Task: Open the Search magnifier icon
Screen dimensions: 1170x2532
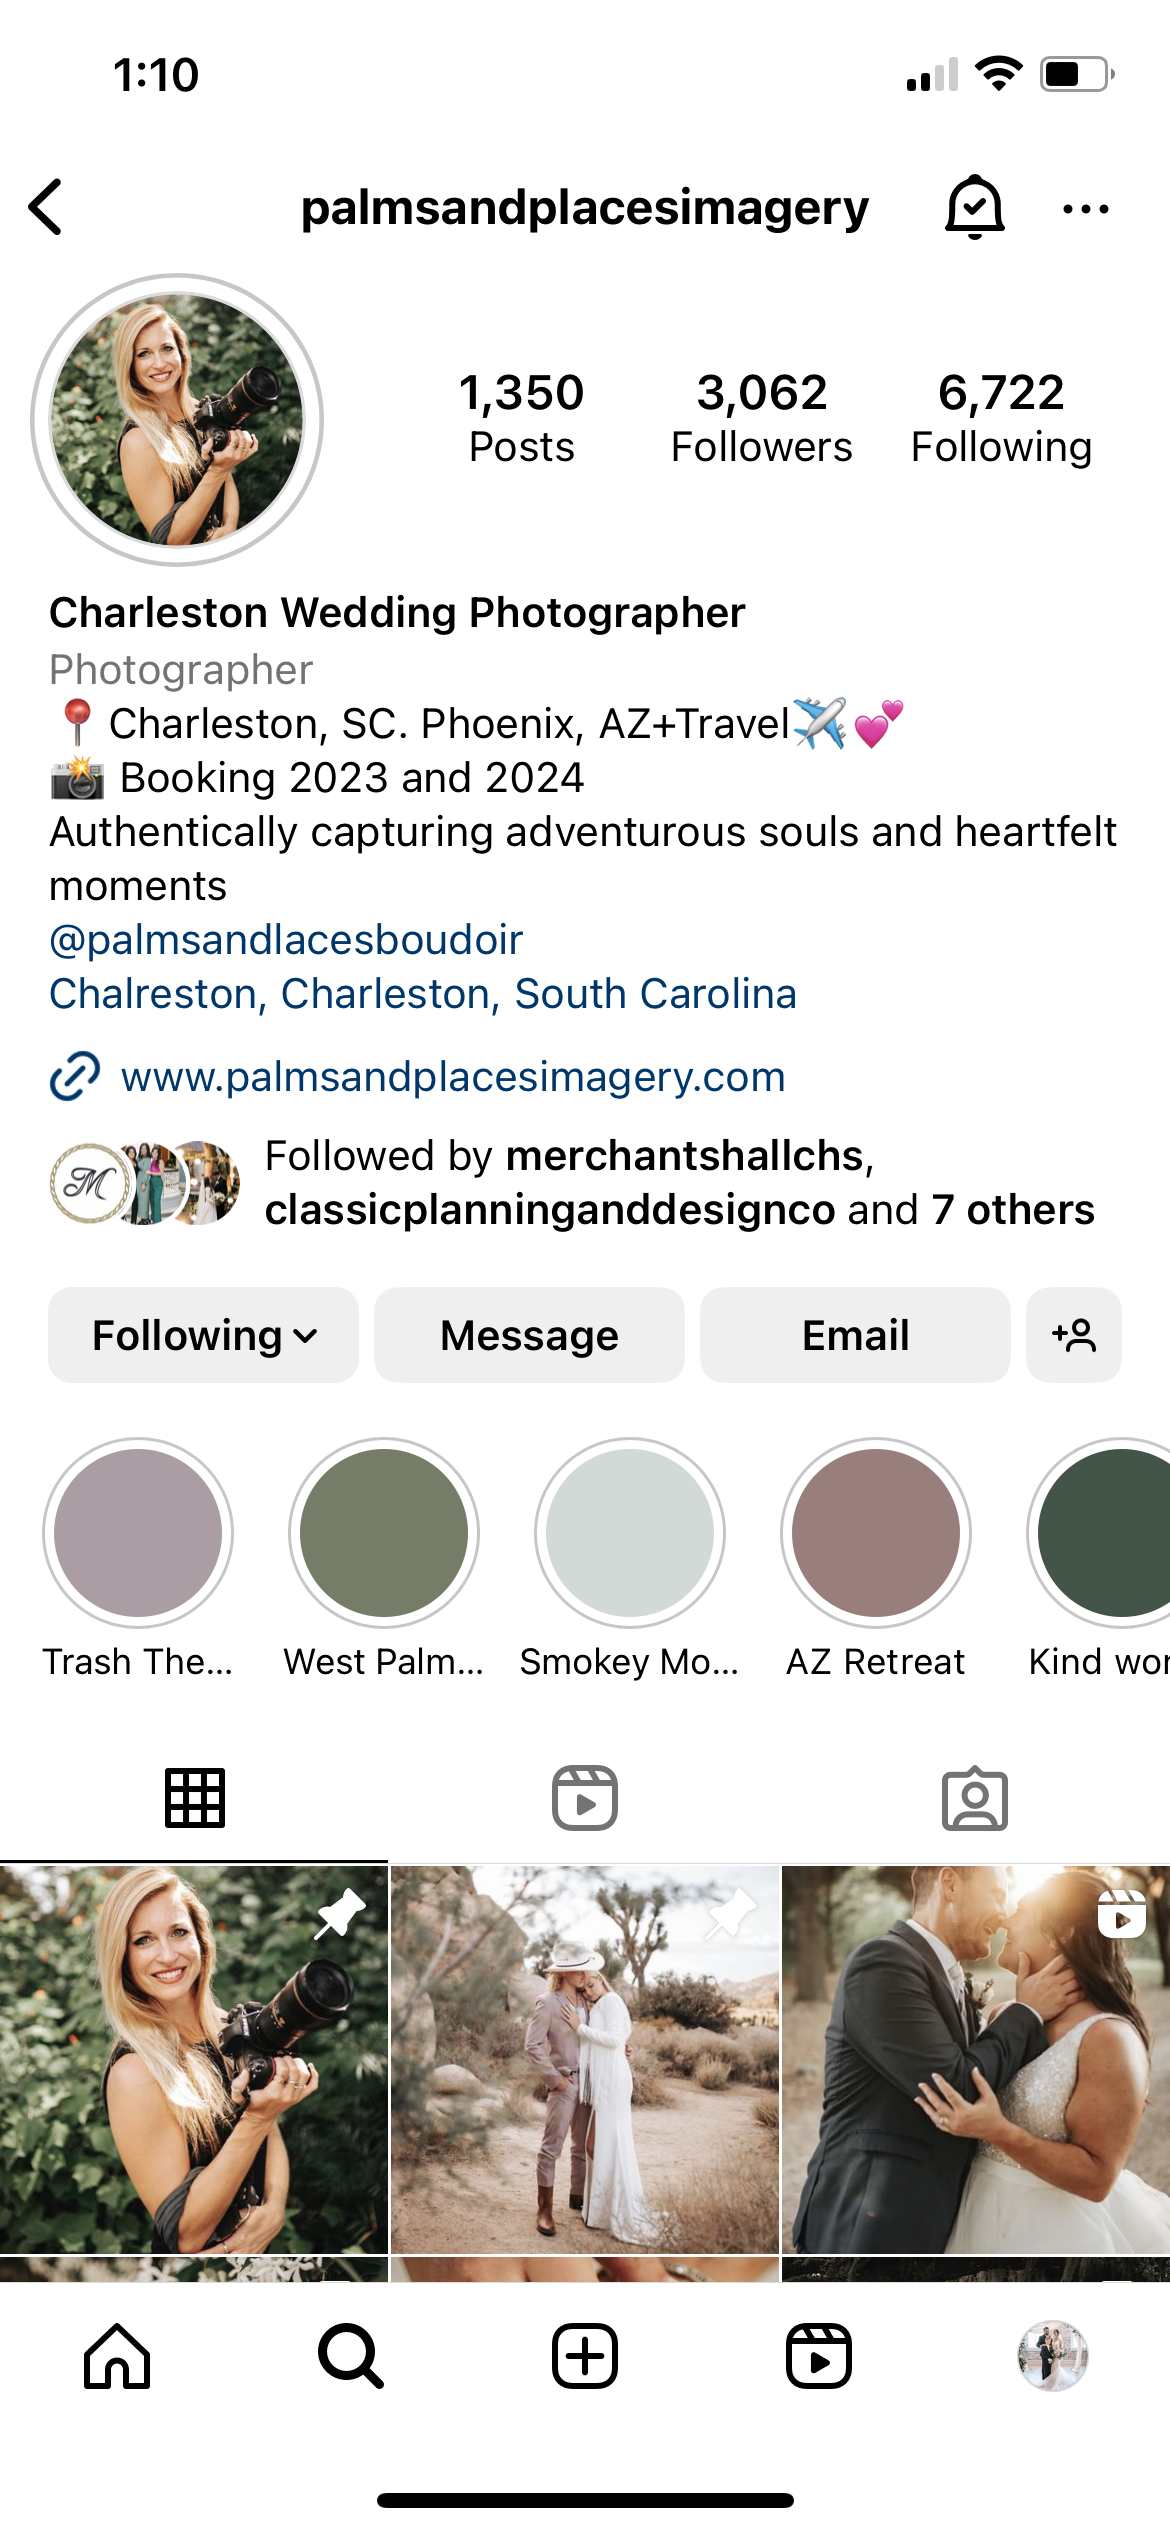Action: (x=351, y=2356)
